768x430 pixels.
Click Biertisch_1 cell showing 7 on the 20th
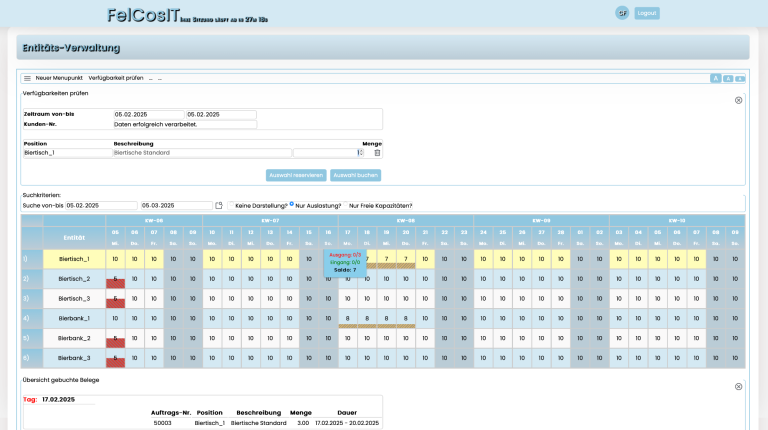coord(406,259)
